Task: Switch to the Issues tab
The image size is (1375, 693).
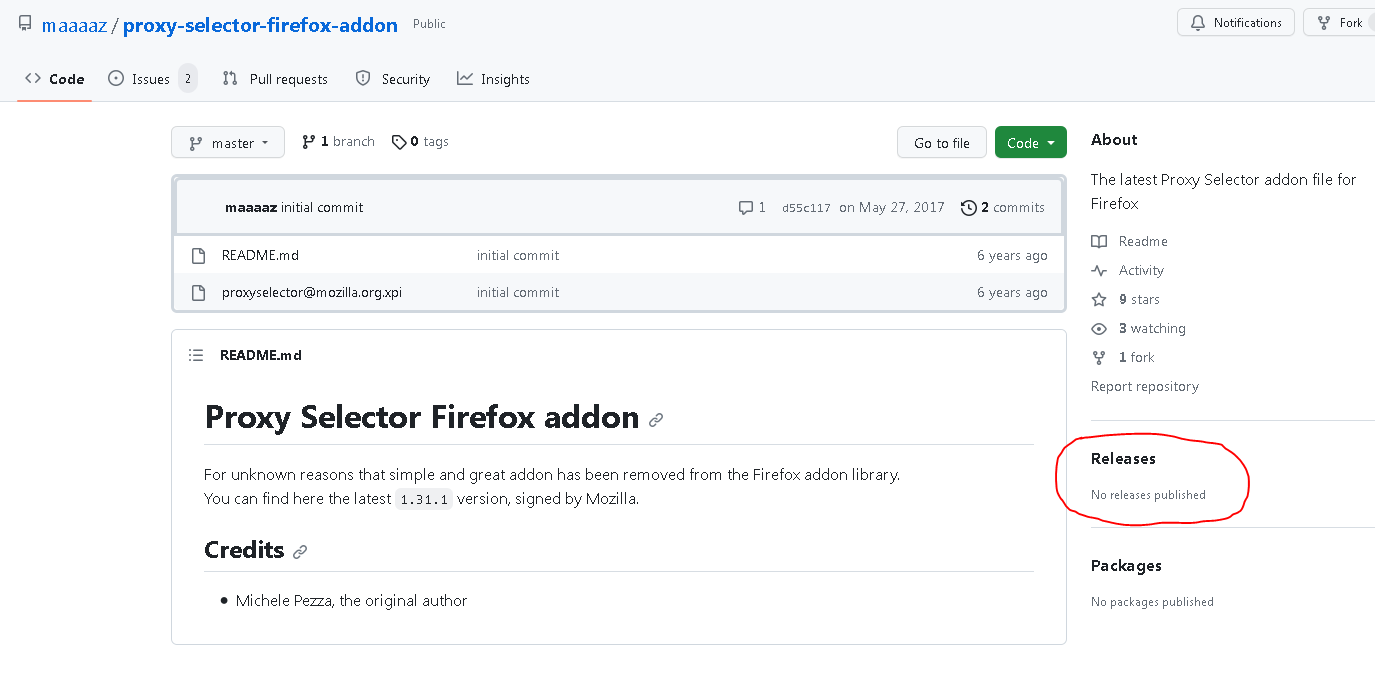Action: coord(152,79)
